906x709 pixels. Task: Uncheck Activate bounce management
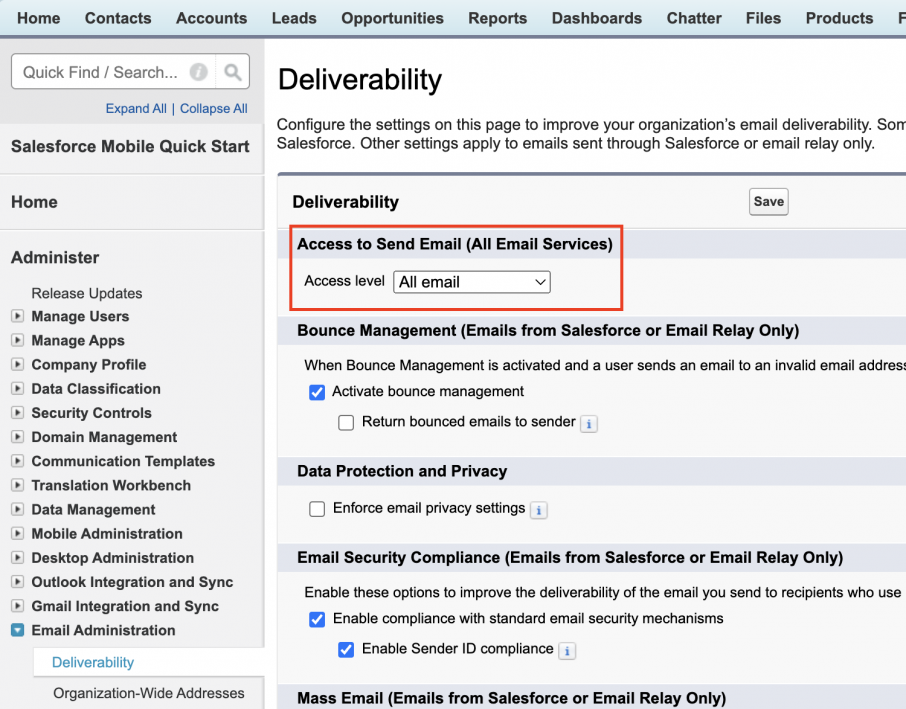(317, 393)
